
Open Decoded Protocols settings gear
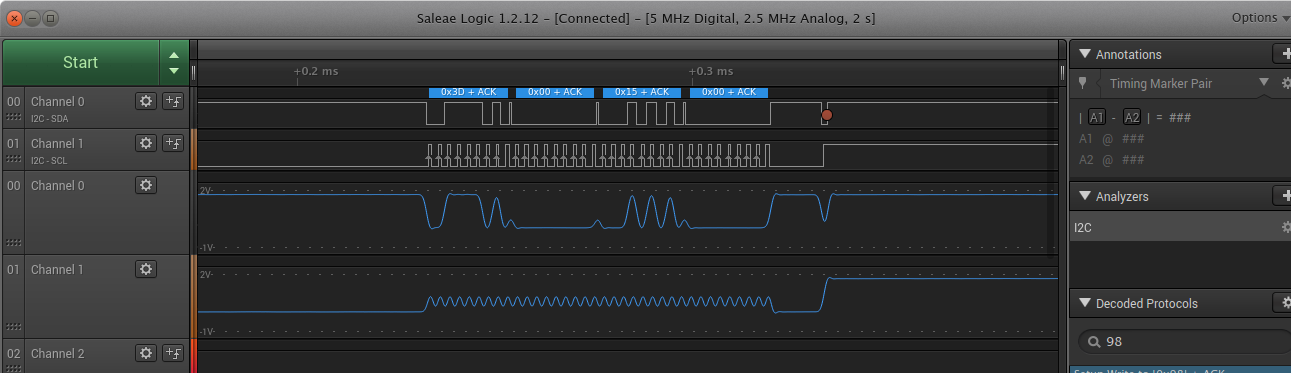1282,303
